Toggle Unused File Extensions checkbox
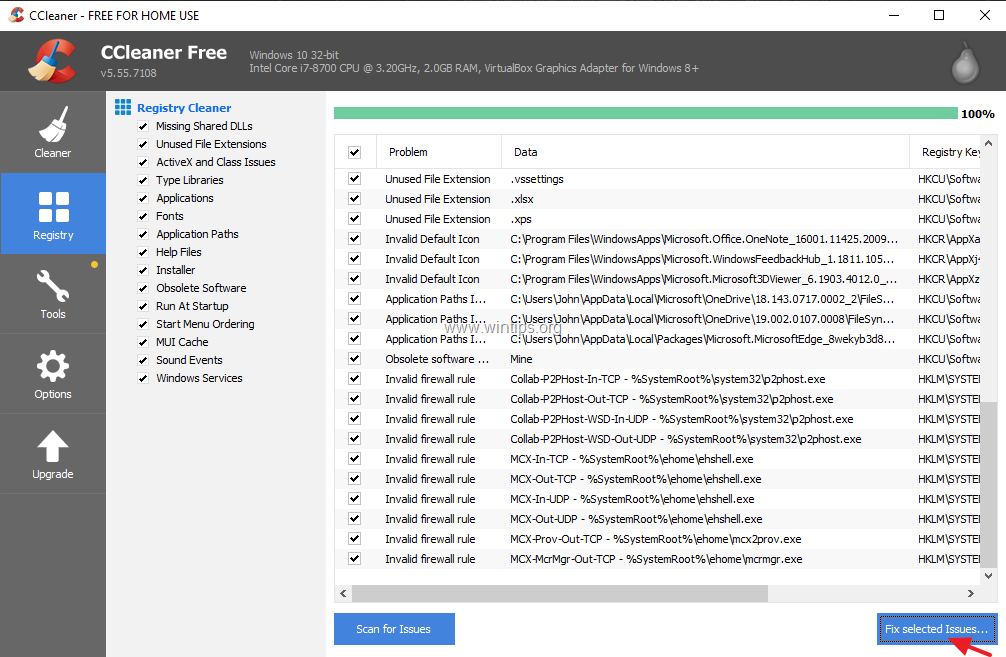The height and width of the screenshot is (657, 1006). click(143, 144)
